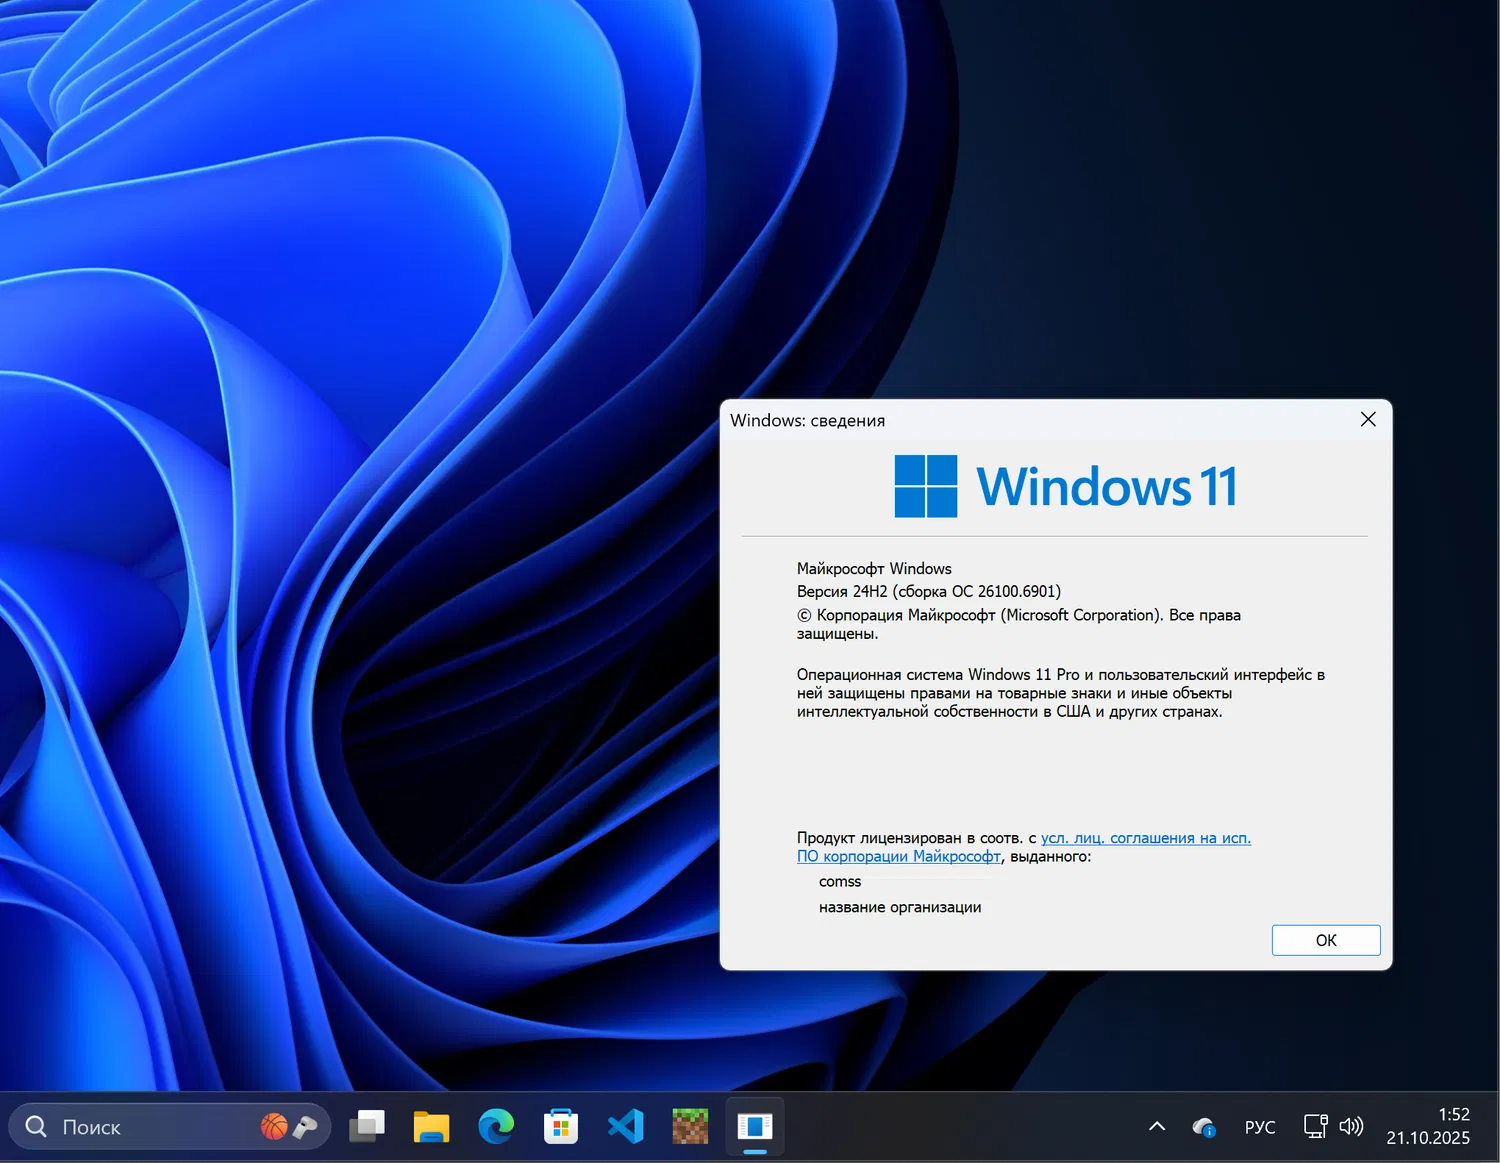
Task: Open the volume control in system tray
Action: [x=1352, y=1126]
